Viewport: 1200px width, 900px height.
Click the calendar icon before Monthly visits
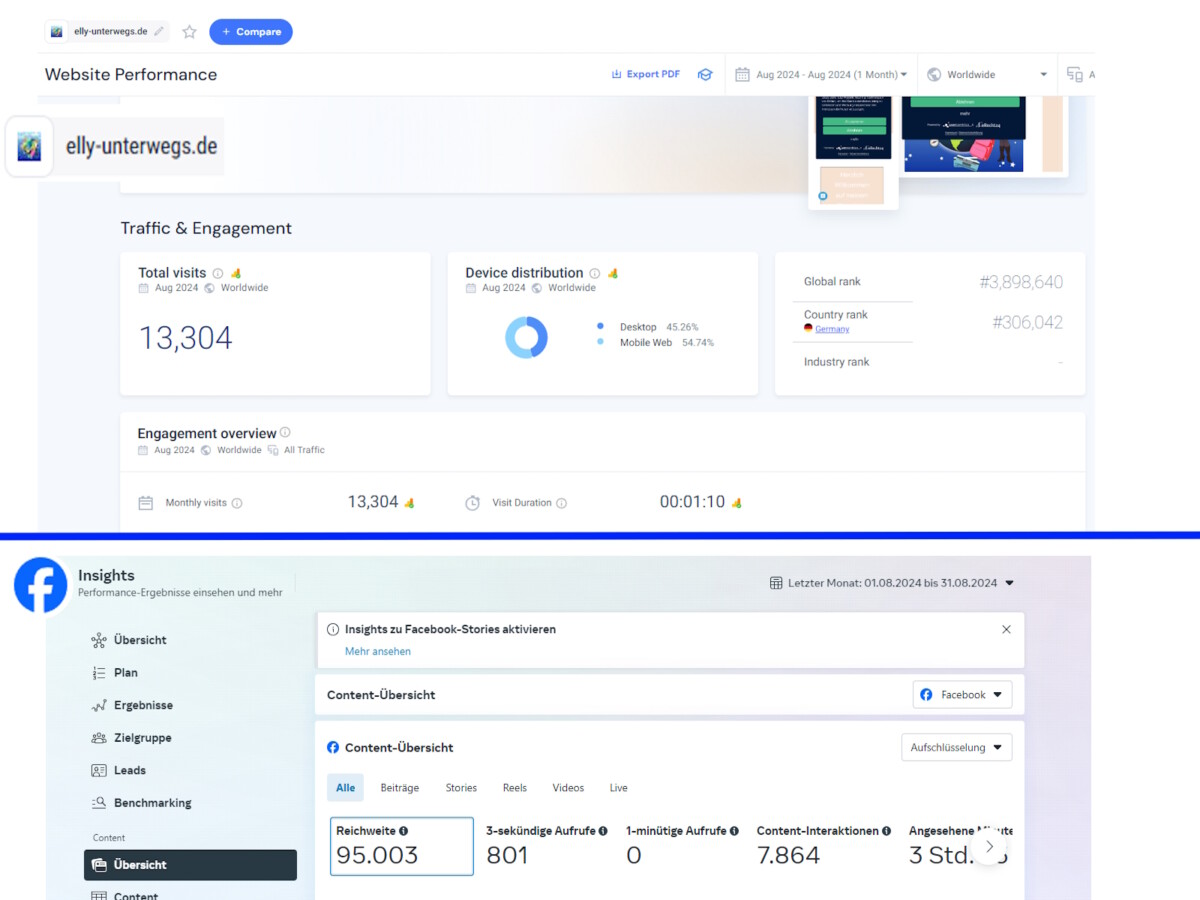point(145,503)
